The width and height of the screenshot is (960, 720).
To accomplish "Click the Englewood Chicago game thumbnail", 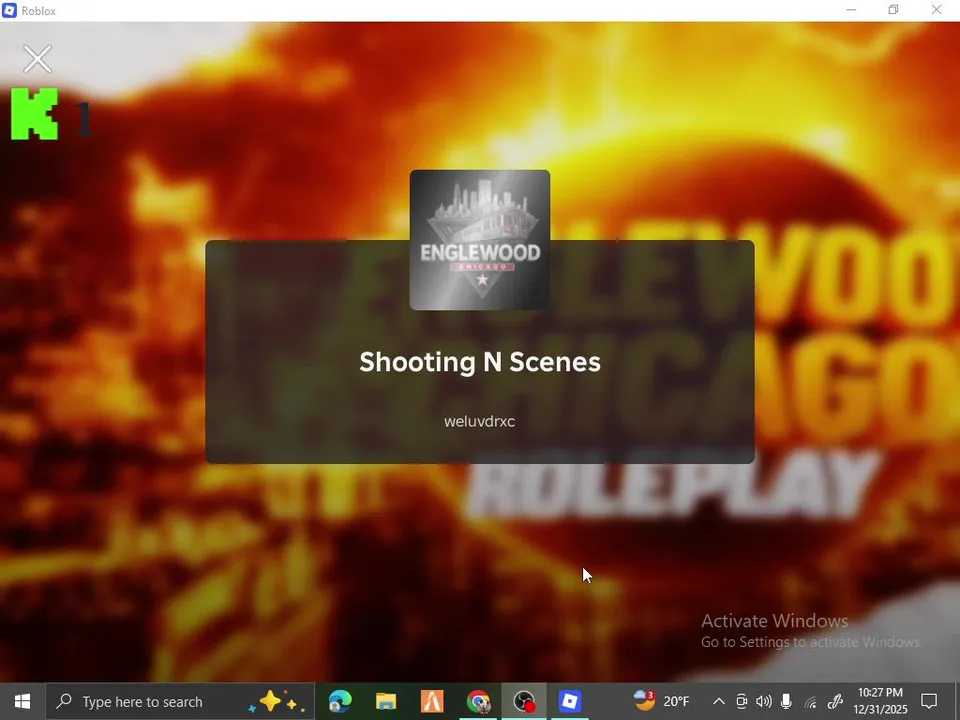I will [479, 240].
